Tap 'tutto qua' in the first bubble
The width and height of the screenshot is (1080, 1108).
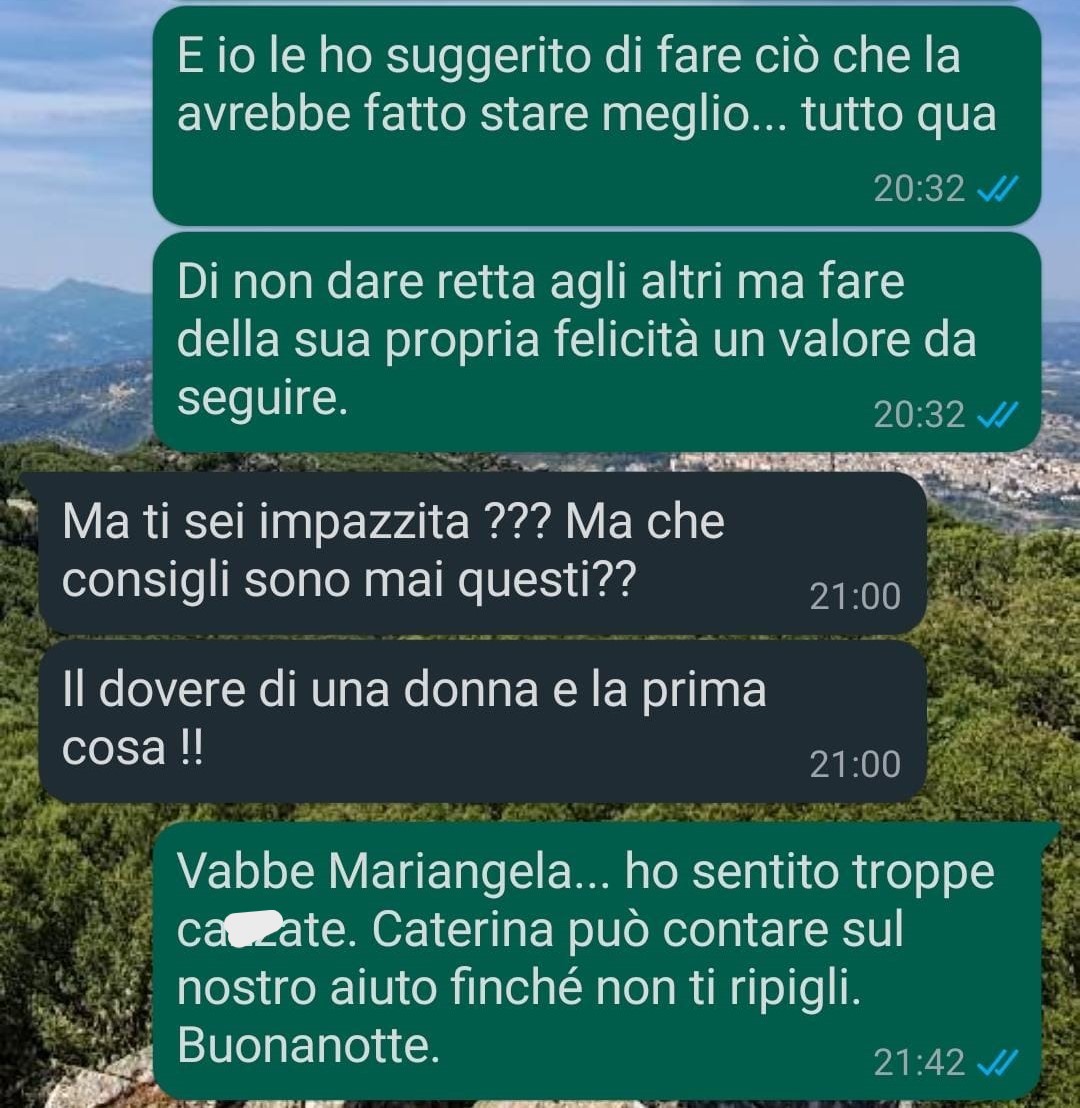[899, 114]
